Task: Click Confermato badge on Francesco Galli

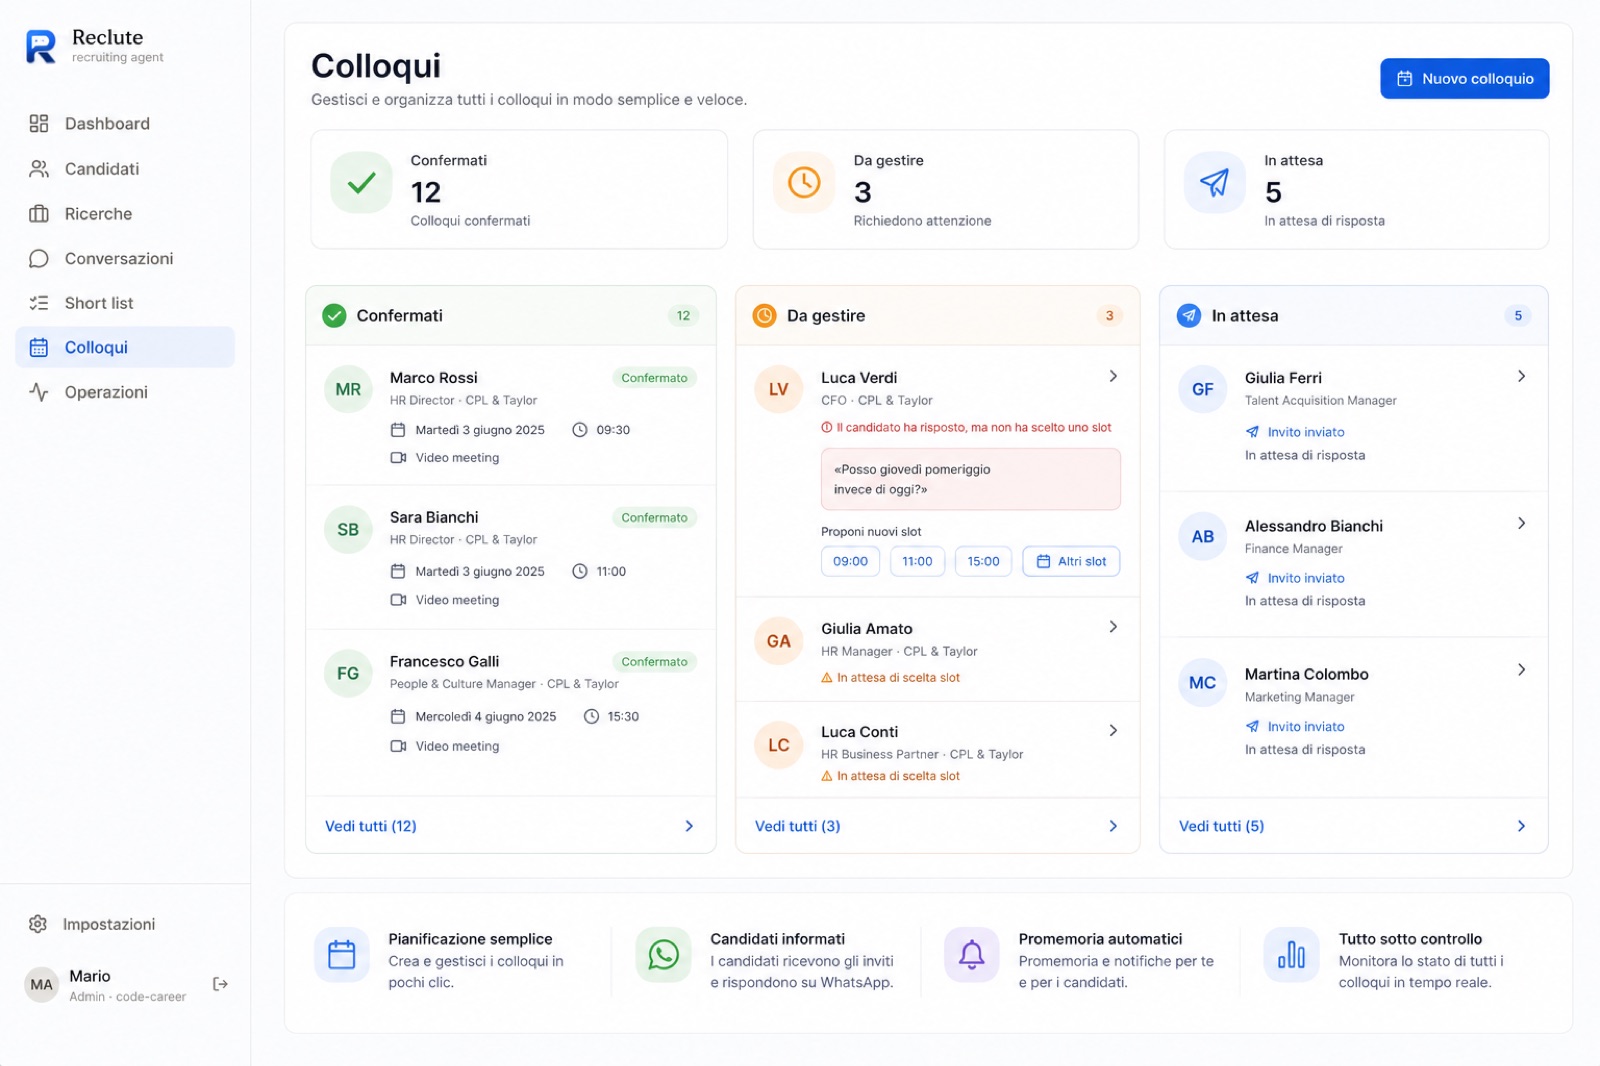Action: coord(654,662)
